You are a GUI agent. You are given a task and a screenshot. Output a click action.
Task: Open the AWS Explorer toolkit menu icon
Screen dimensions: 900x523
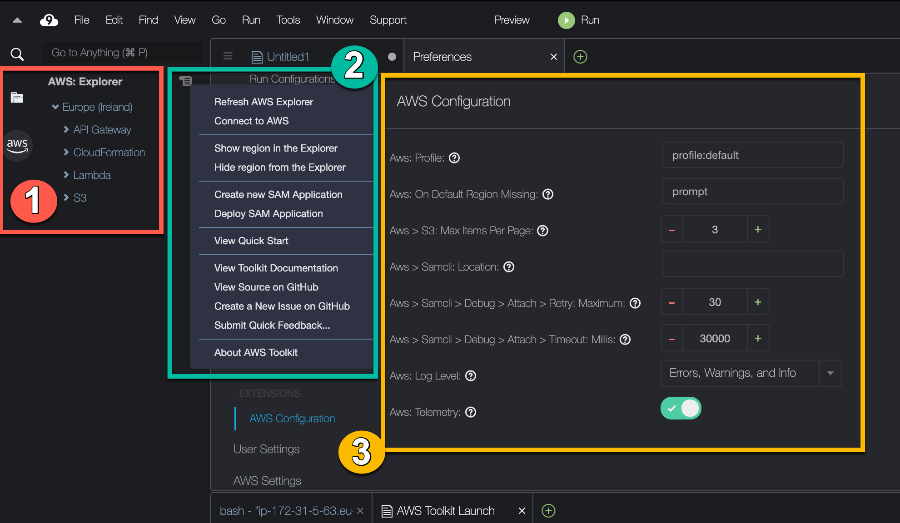185,80
